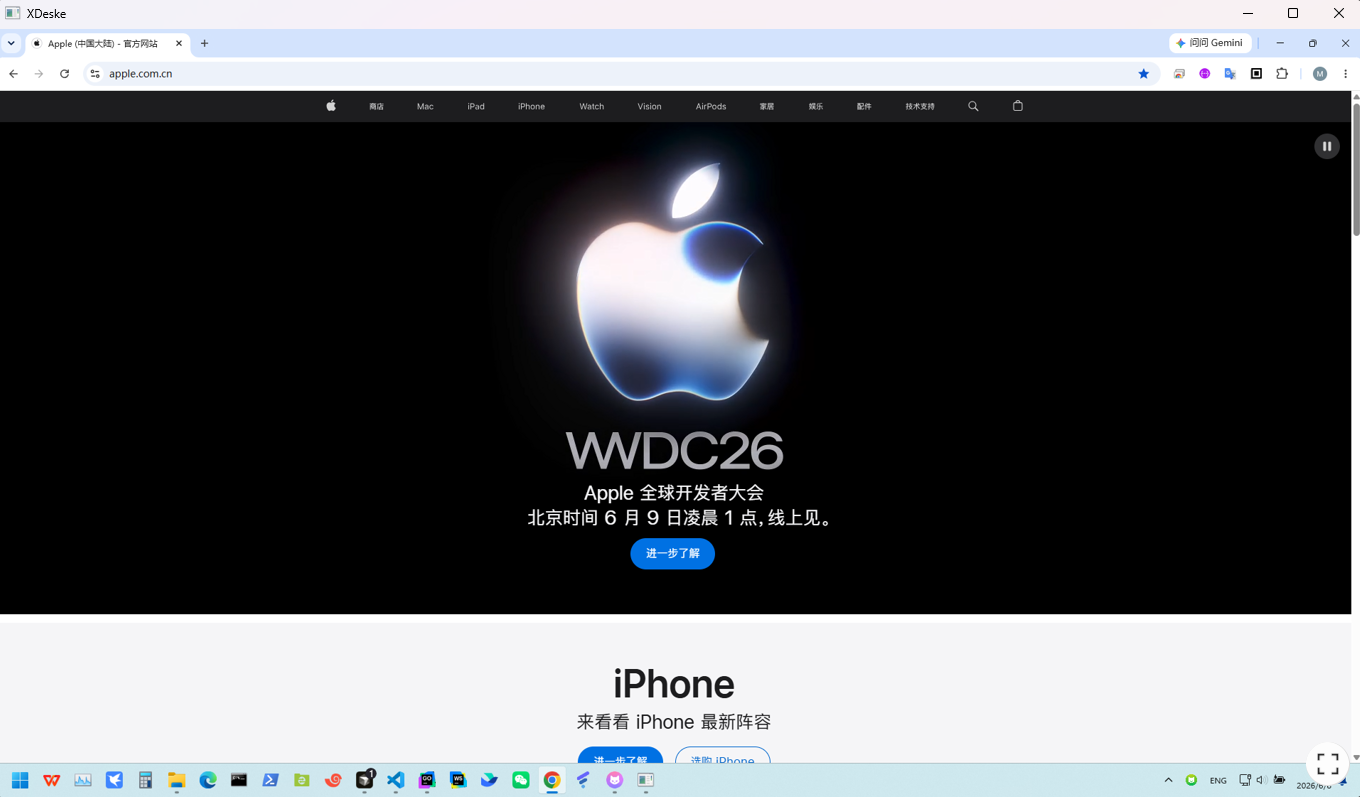Open the search magnifier in Apple navigation
The image size is (1360, 797).
coord(973,106)
